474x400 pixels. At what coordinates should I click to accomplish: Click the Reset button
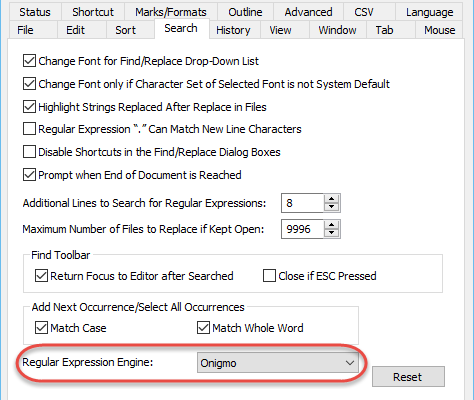click(x=408, y=377)
